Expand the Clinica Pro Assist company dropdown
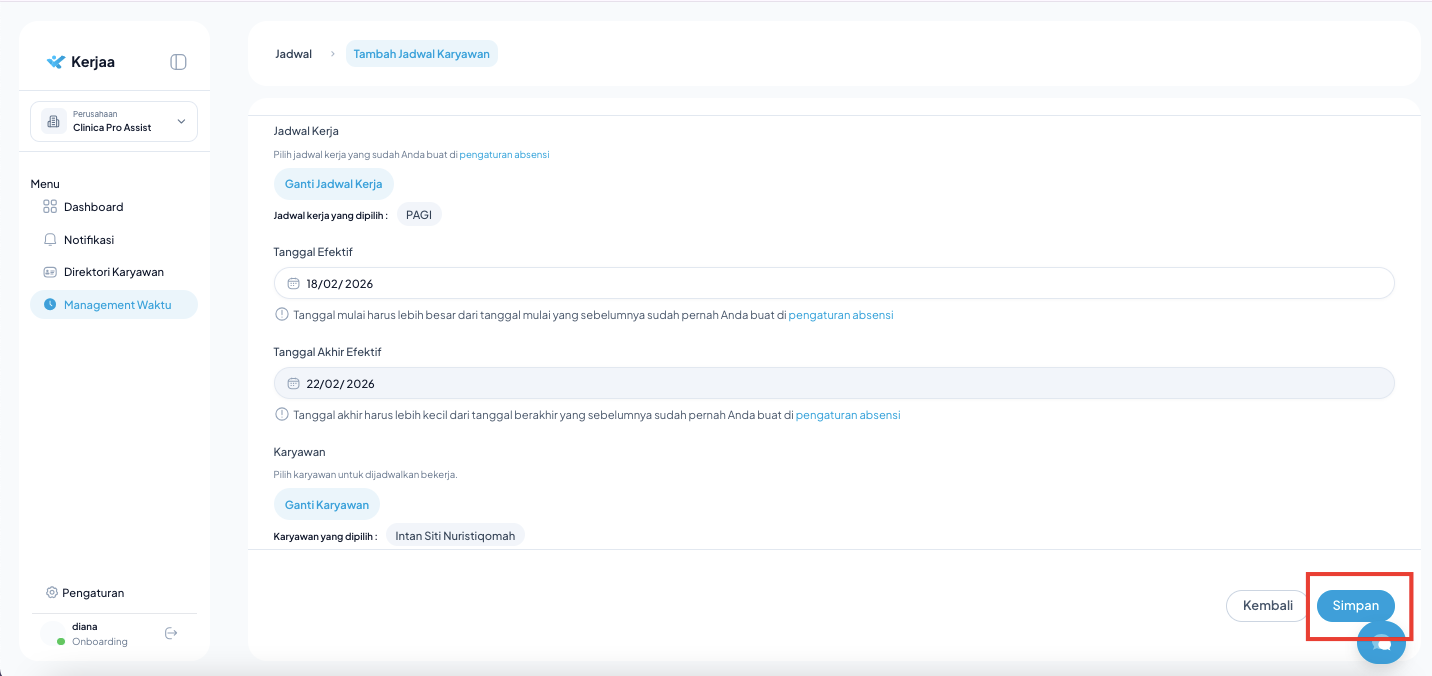This screenshot has height=676, width=1432. [181, 122]
